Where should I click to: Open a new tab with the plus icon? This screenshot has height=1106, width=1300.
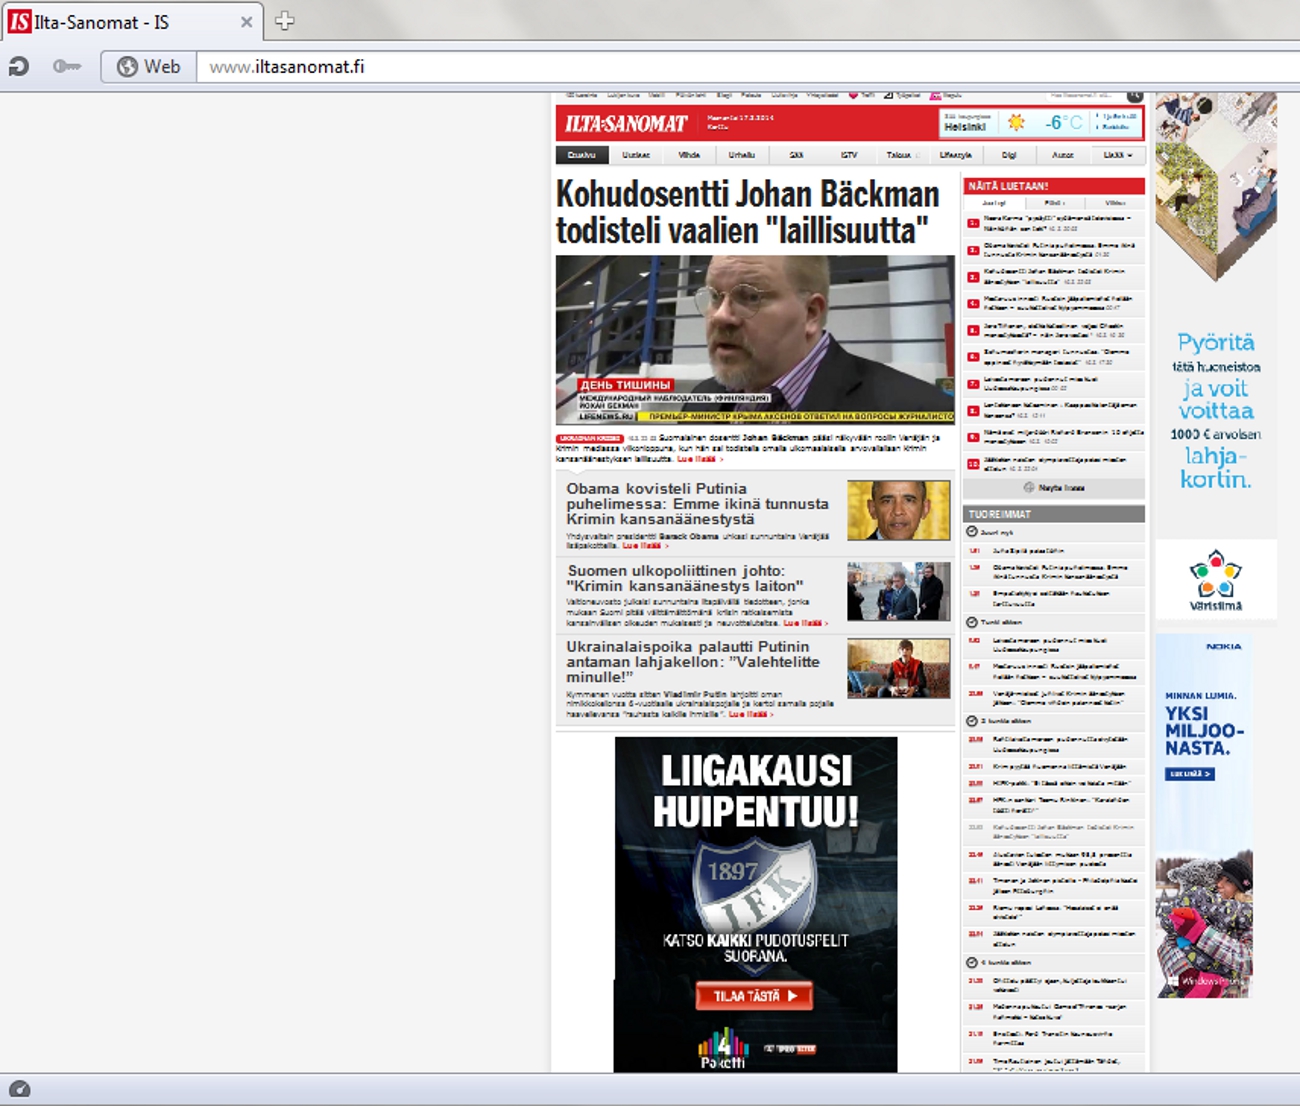(x=285, y=21)
